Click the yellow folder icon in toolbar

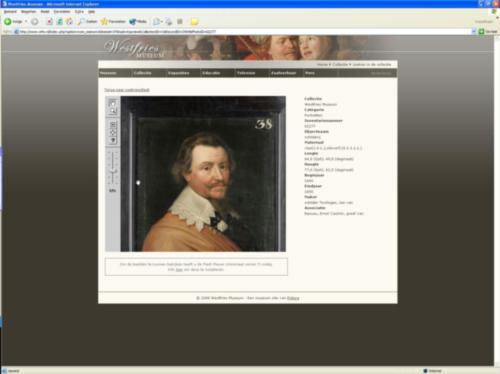point(194,21)
